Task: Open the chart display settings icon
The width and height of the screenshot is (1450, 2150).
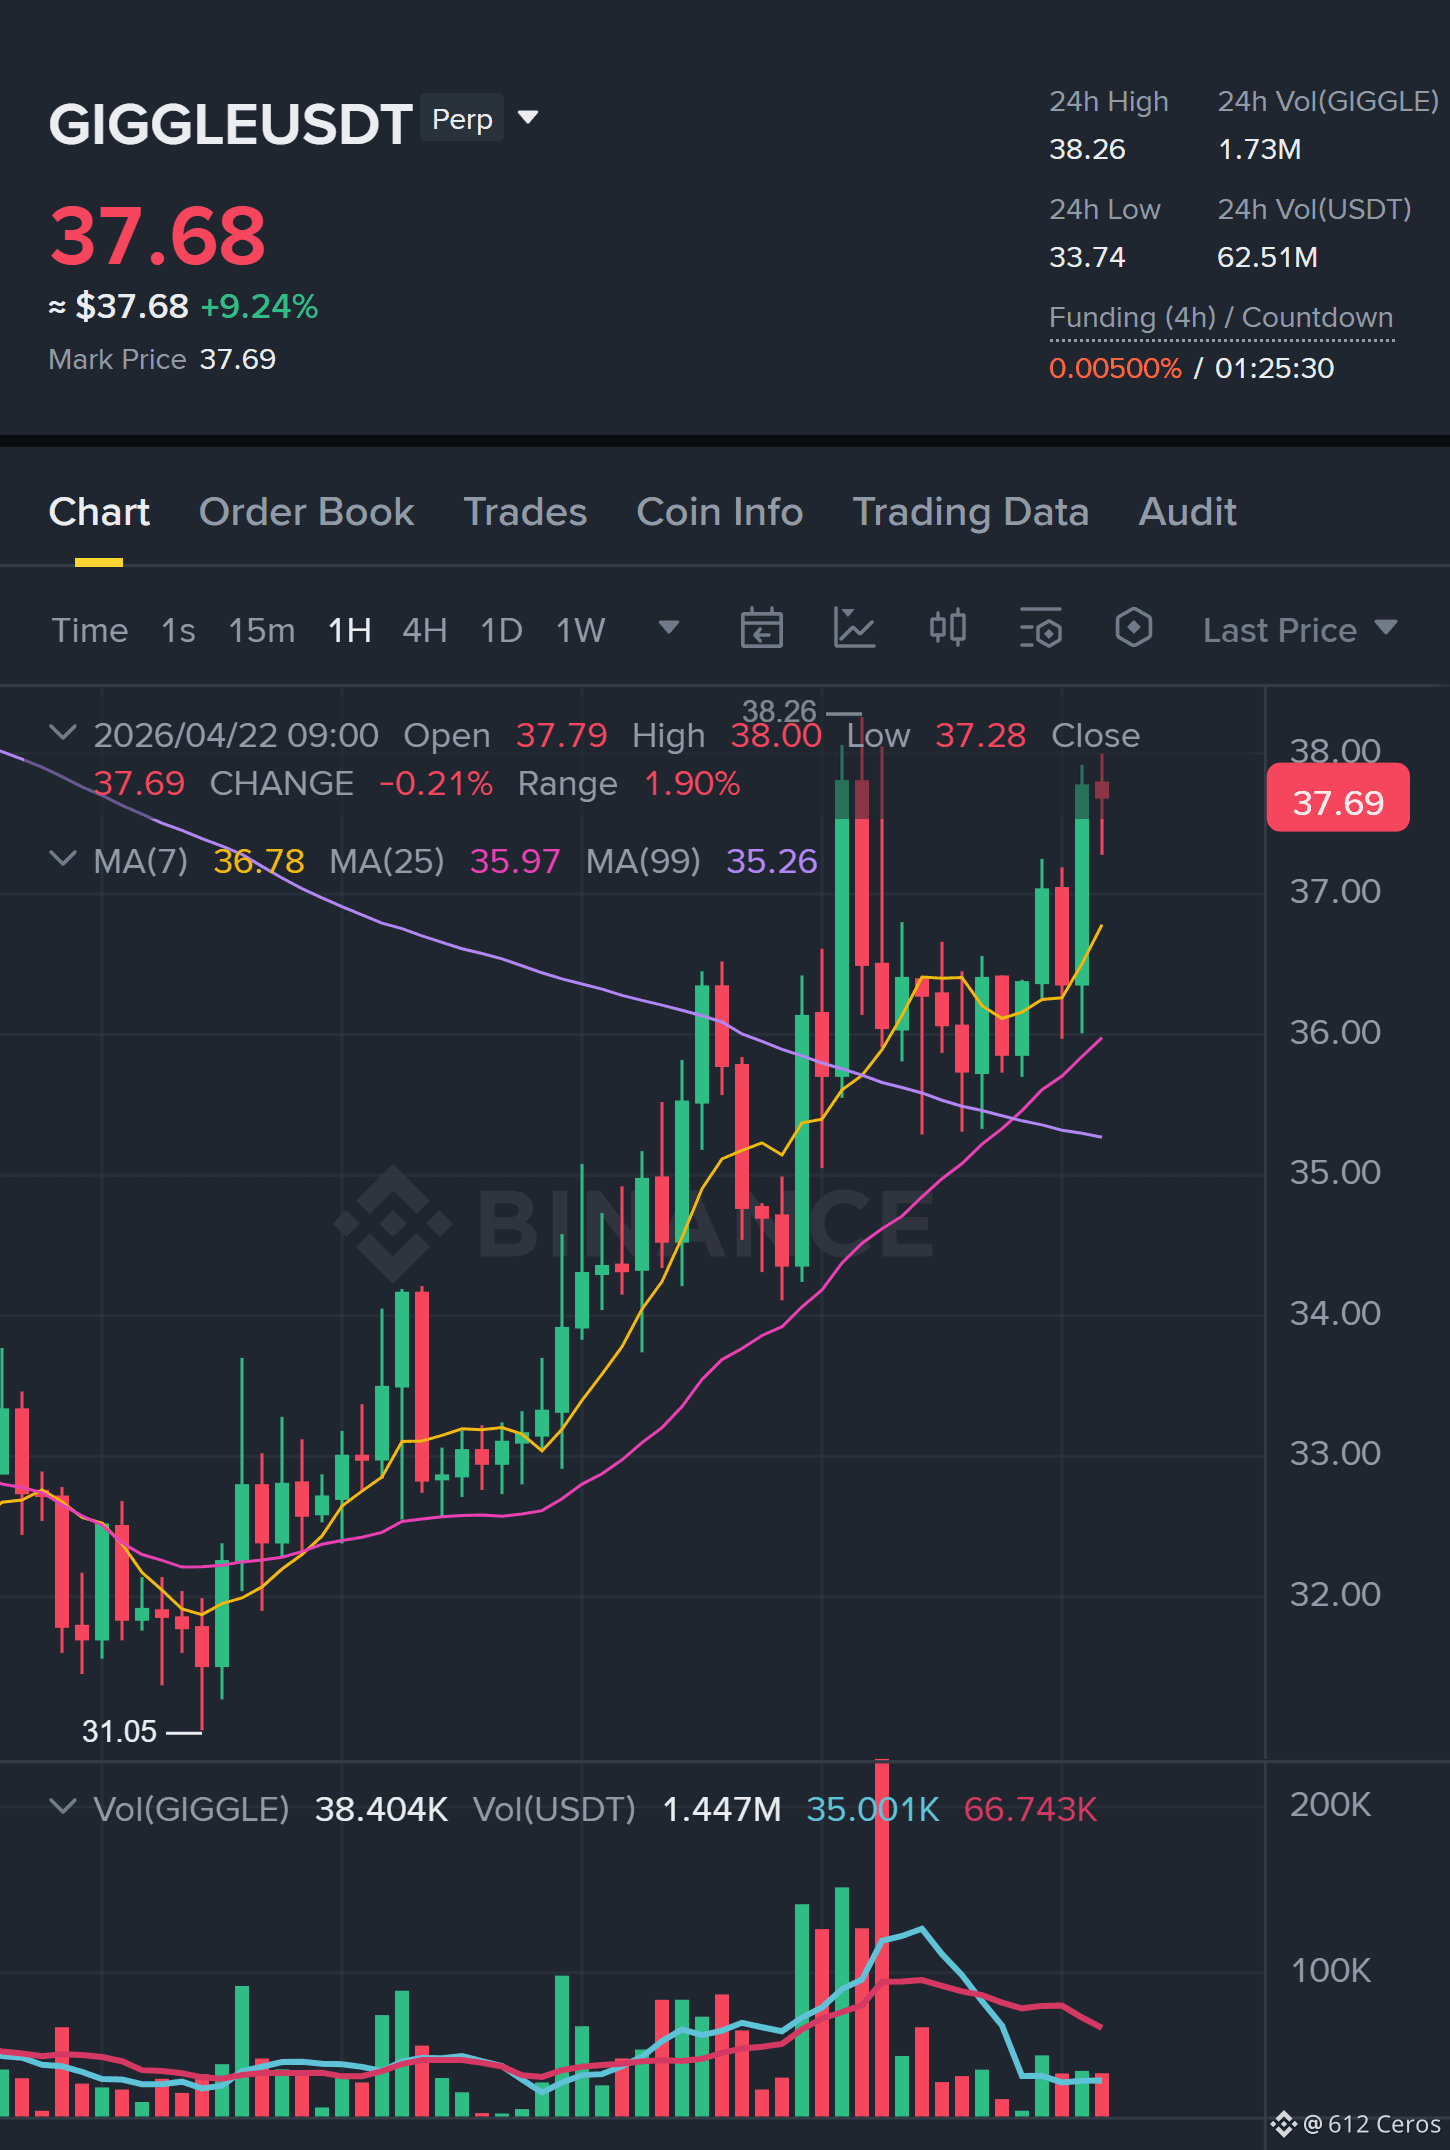Action: (1040, 629)
